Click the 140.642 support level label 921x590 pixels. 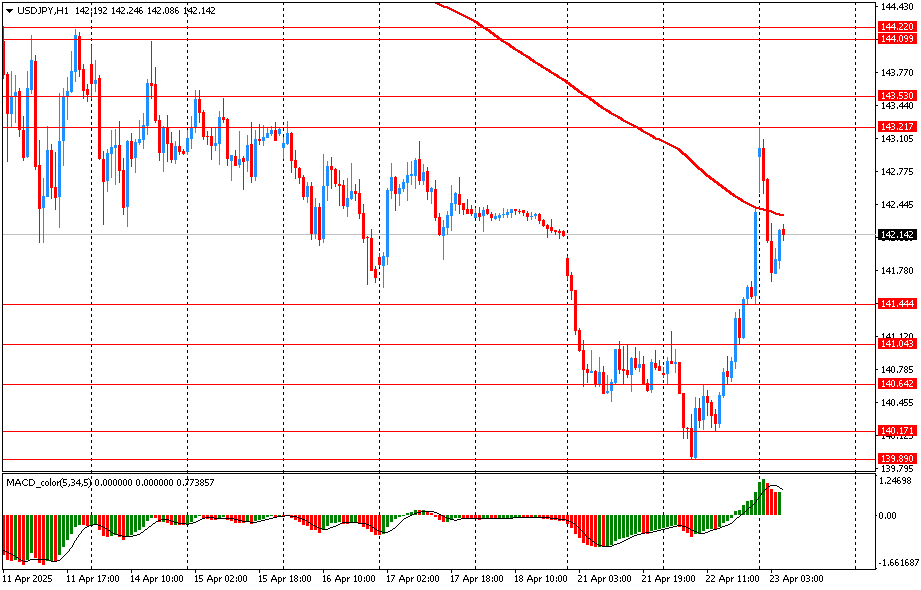(x=895, y=384)
